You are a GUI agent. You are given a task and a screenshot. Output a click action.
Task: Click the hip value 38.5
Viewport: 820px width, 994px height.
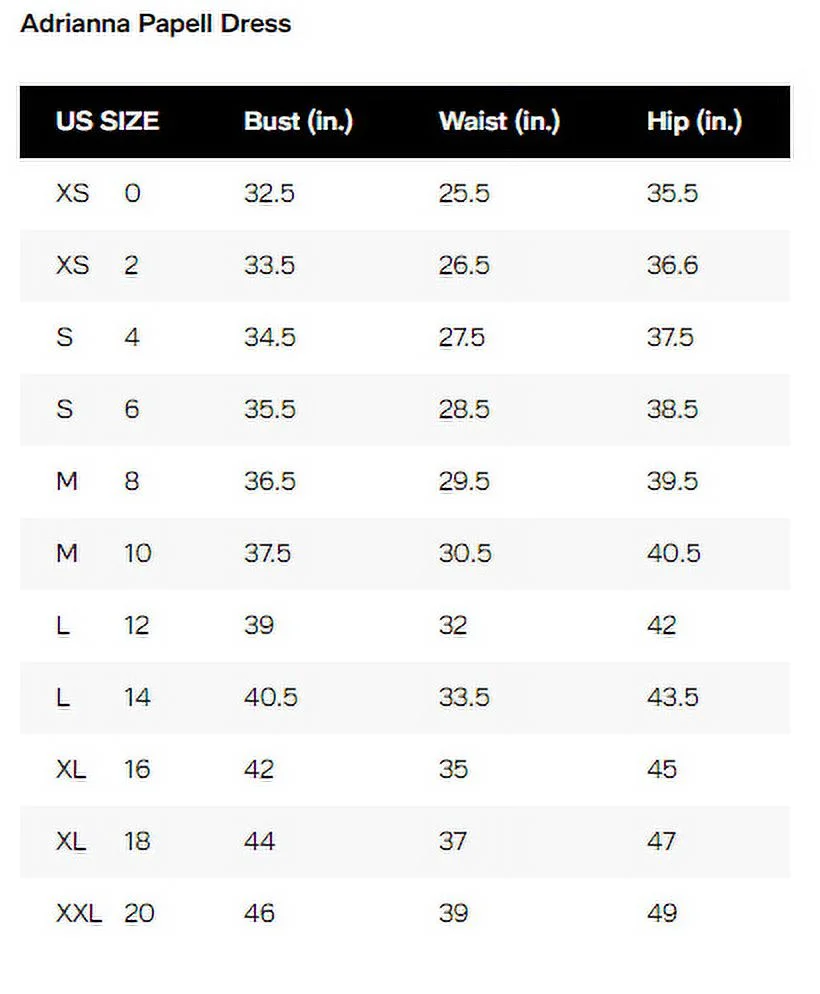click(672, 409)
